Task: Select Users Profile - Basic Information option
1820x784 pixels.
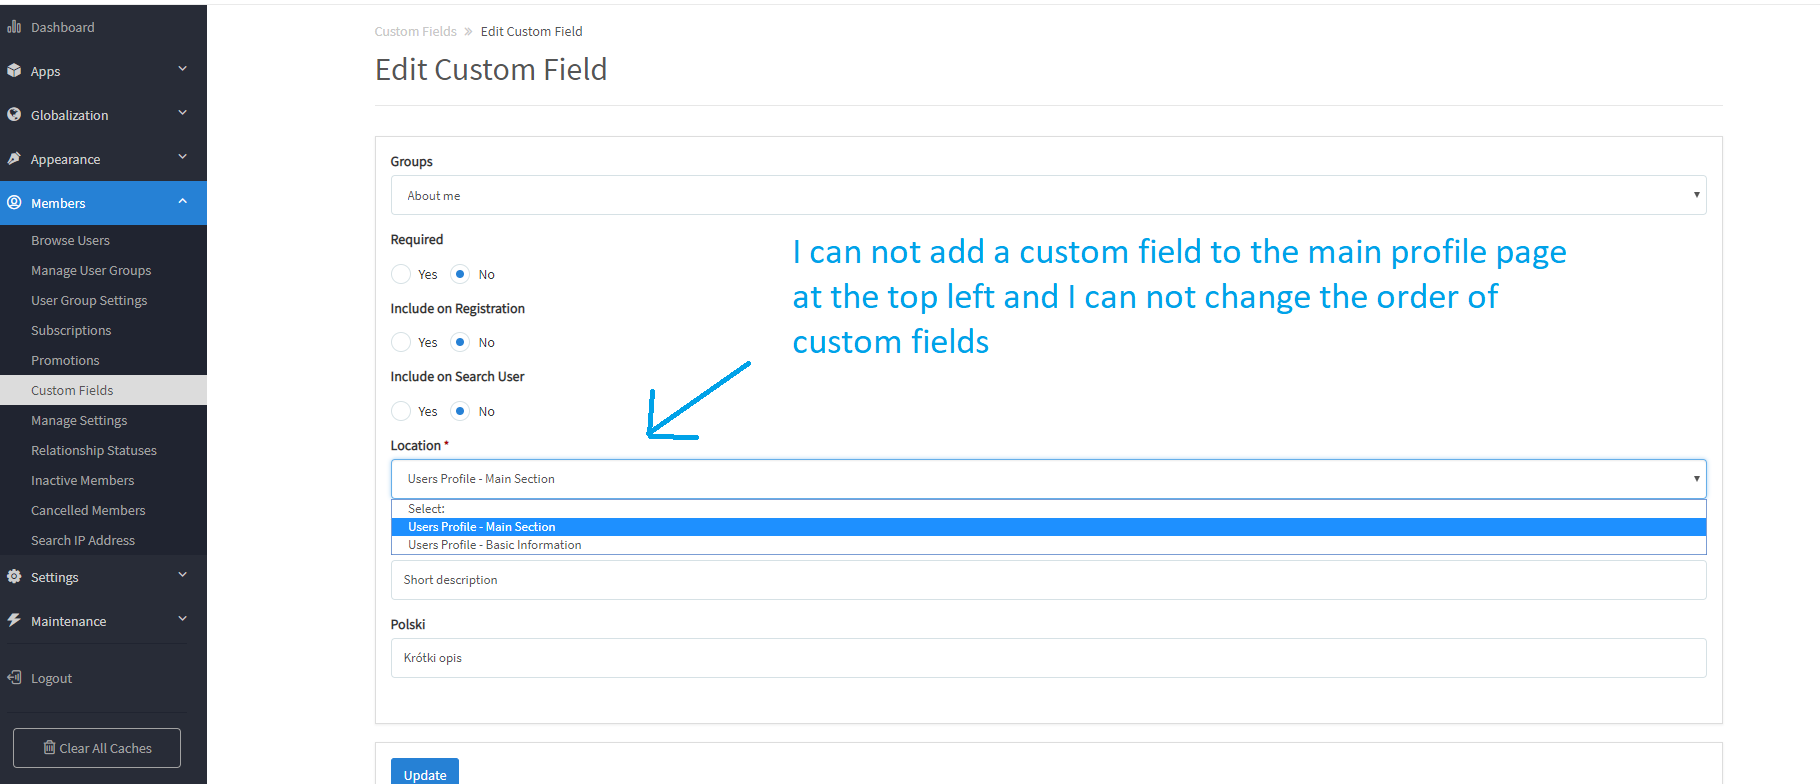Action: click(x=494, y=544)
